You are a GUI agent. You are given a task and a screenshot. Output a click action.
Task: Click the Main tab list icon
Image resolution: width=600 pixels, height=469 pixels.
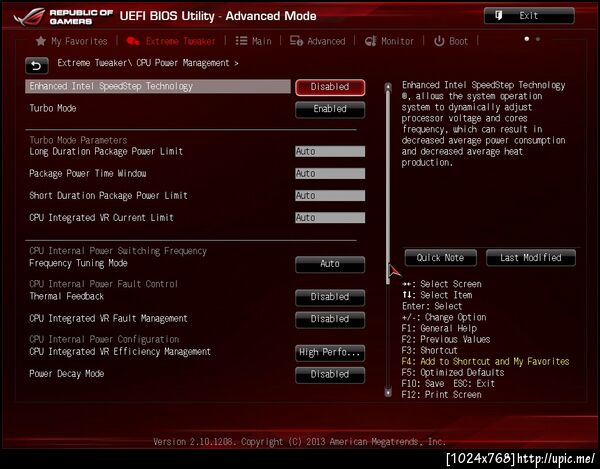[x=241, y=41]
